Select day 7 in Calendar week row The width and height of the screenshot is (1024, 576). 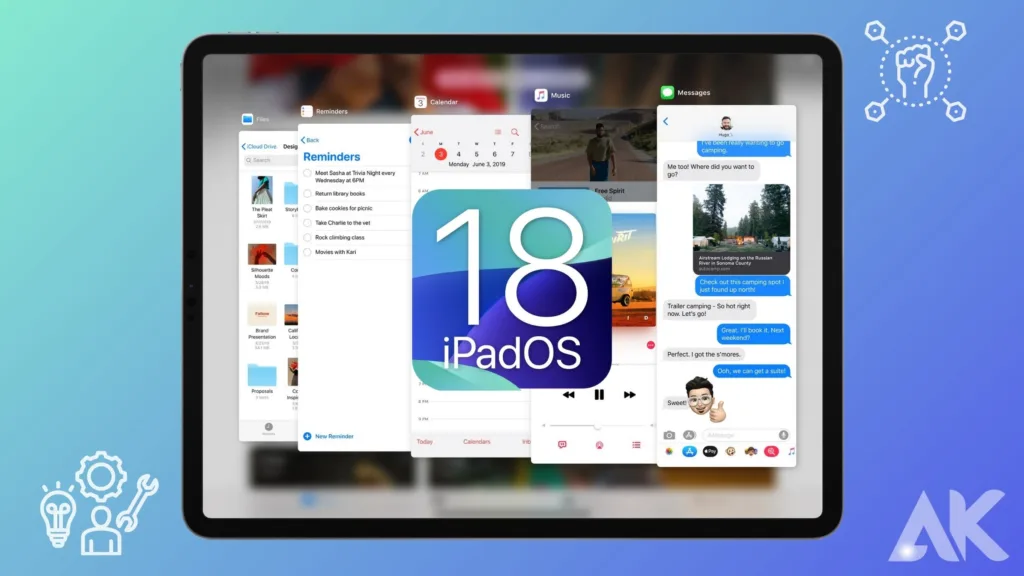click(513, 154)
